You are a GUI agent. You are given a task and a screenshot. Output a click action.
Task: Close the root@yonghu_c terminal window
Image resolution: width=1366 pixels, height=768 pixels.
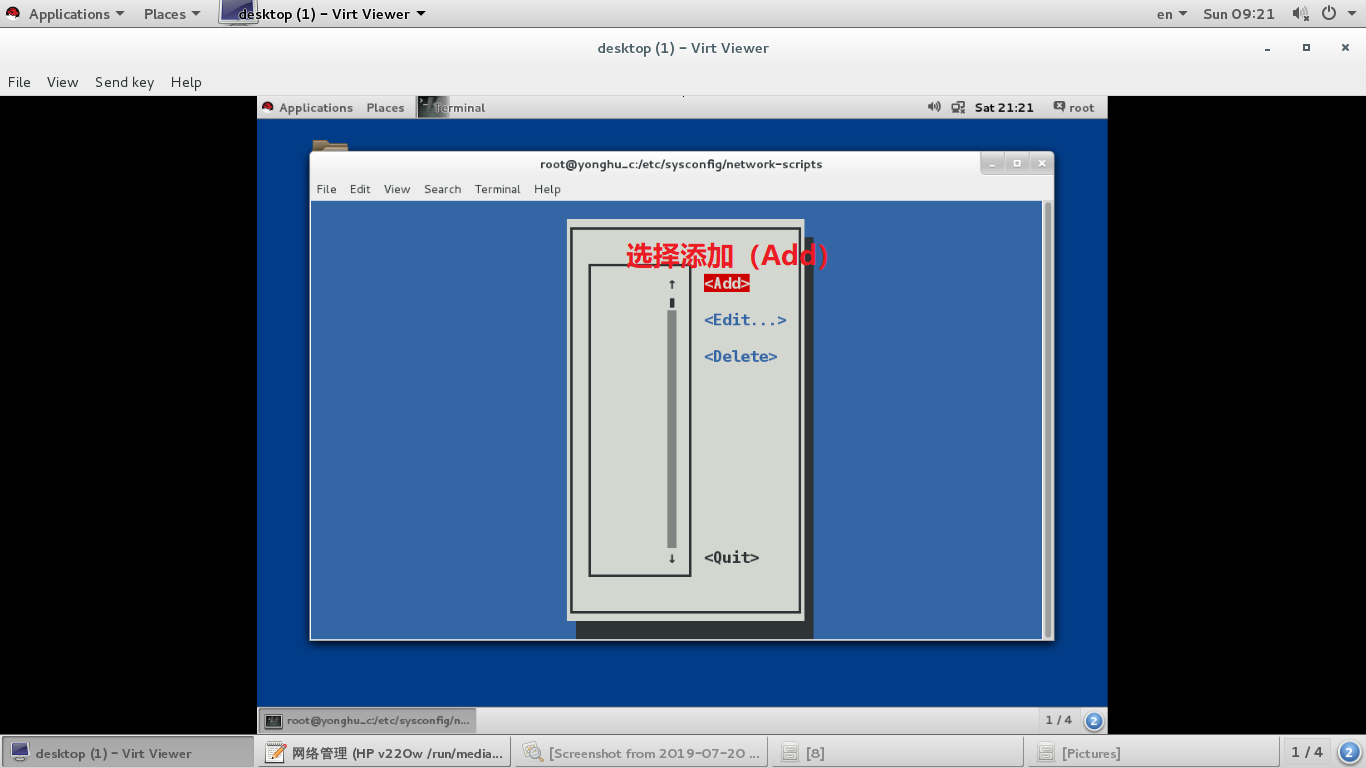(x=1041, y=163)
